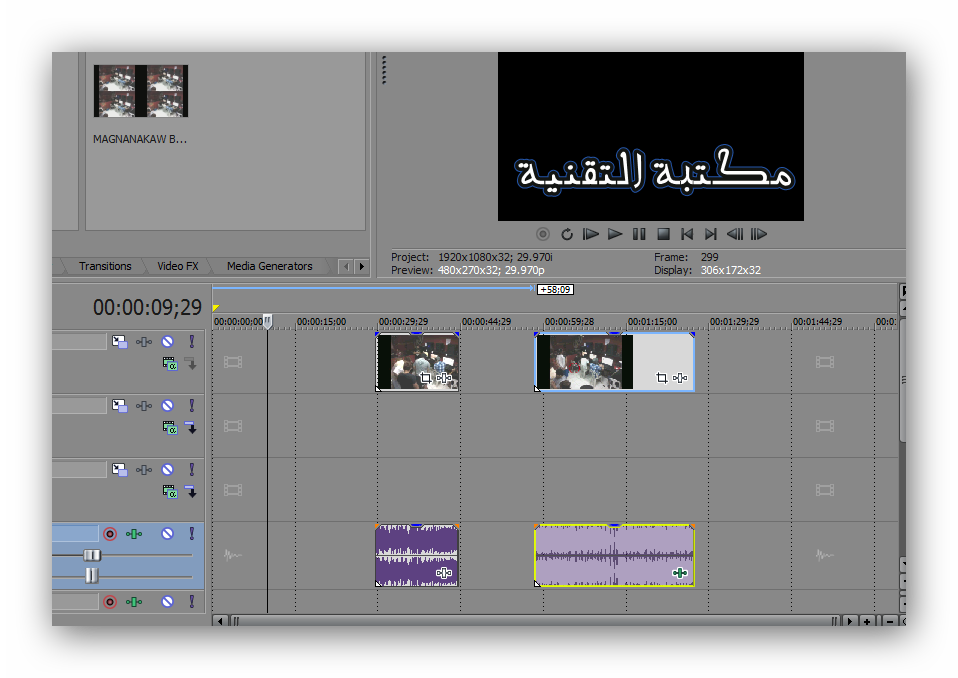Click the first video track name field
This screenshot has width=958, height=678.
pyautogui.click(x=79, y=341)
